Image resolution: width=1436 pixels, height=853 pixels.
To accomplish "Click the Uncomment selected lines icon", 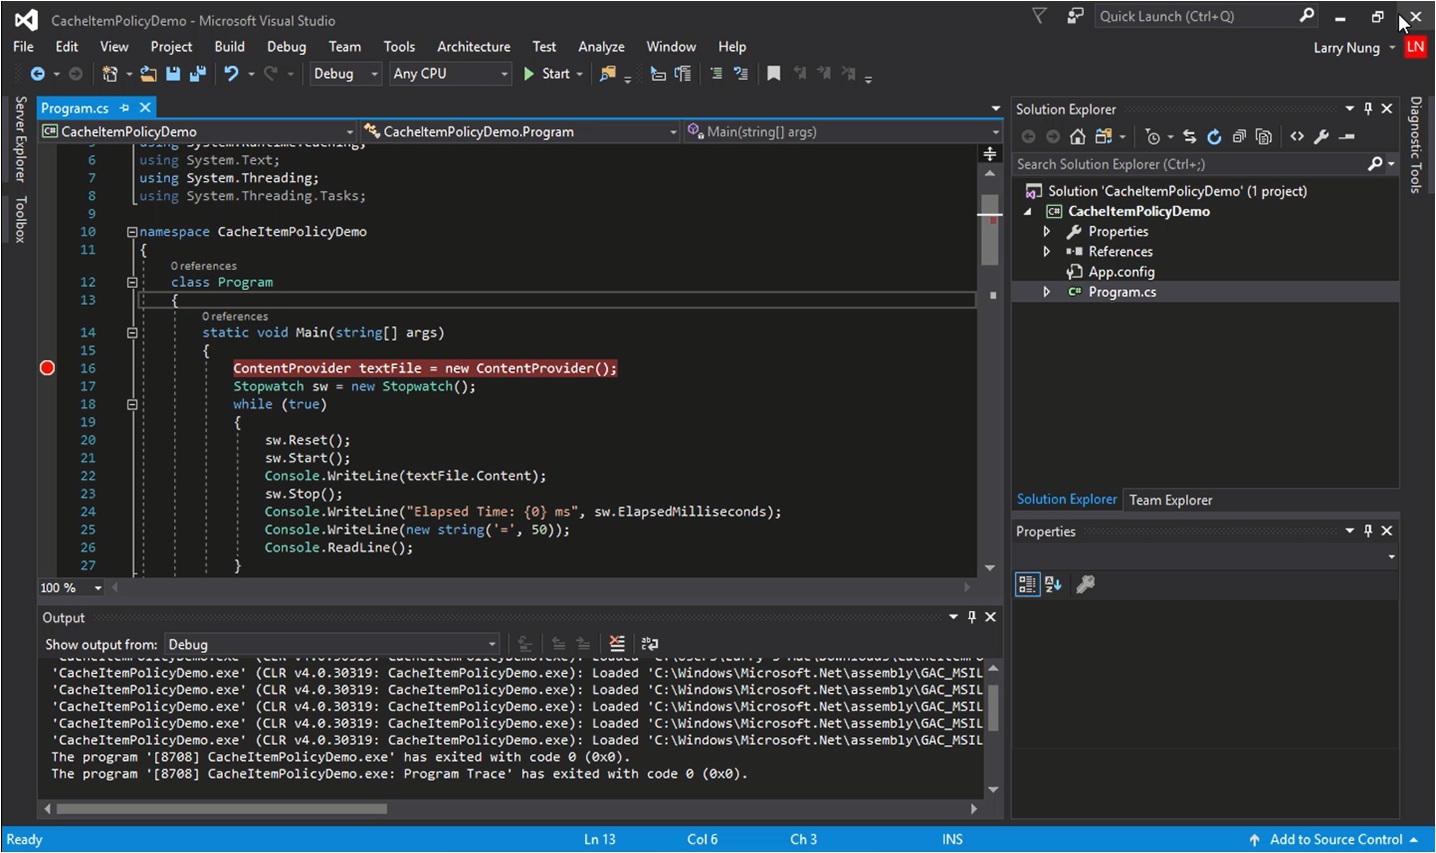I will (x=741, y=74).
